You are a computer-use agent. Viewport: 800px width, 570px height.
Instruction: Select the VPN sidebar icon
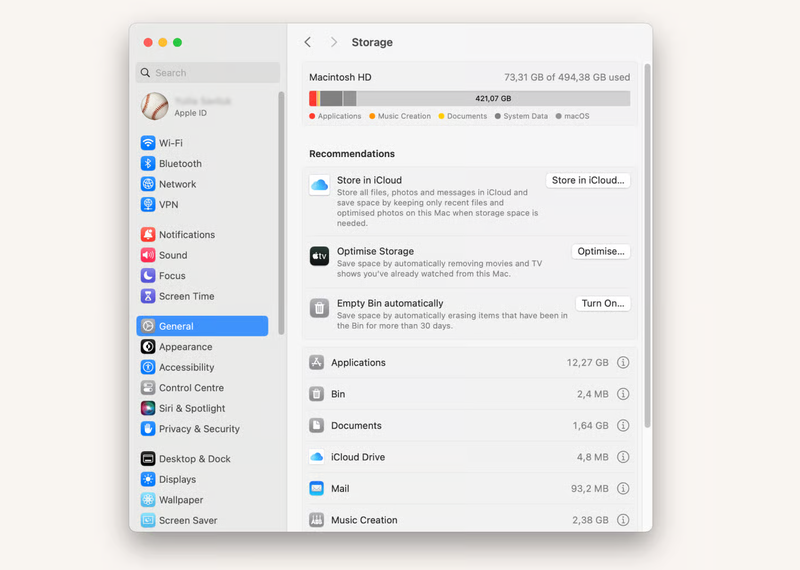click(x=148, y=204)
